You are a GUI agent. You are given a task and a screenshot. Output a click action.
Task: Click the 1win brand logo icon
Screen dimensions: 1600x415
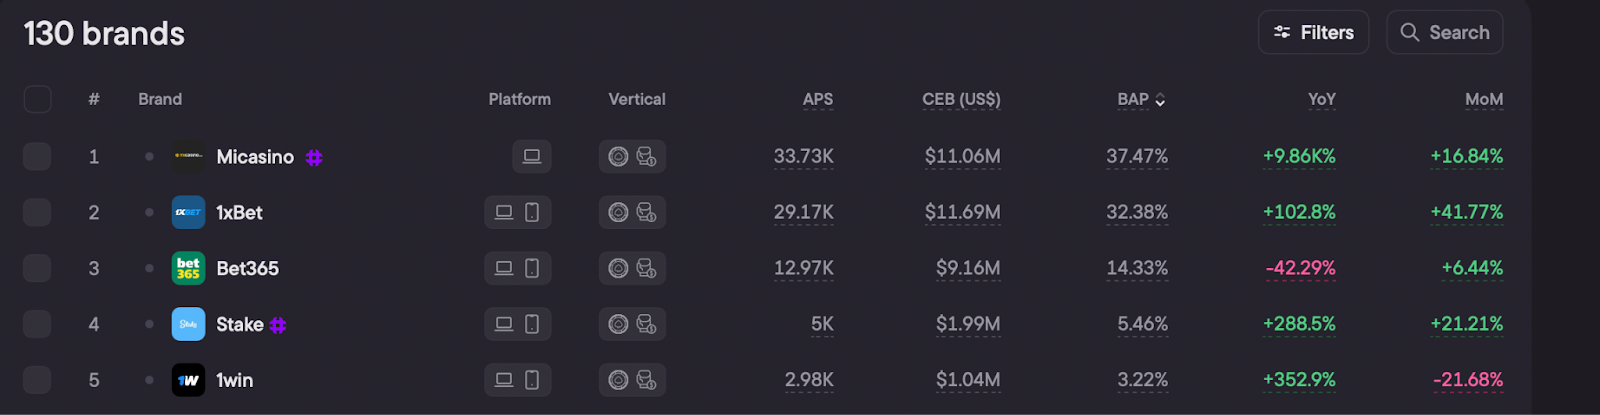coord(188,380)
